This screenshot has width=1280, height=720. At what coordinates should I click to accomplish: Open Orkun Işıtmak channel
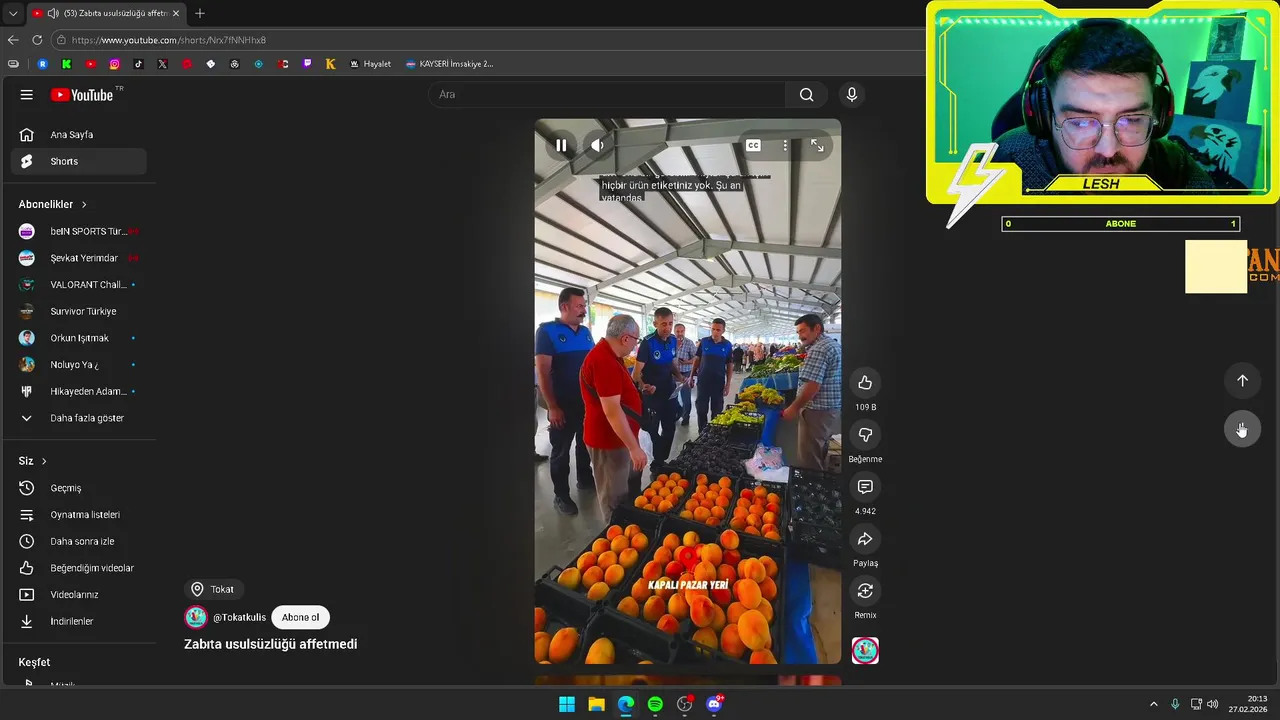[80, 338]
